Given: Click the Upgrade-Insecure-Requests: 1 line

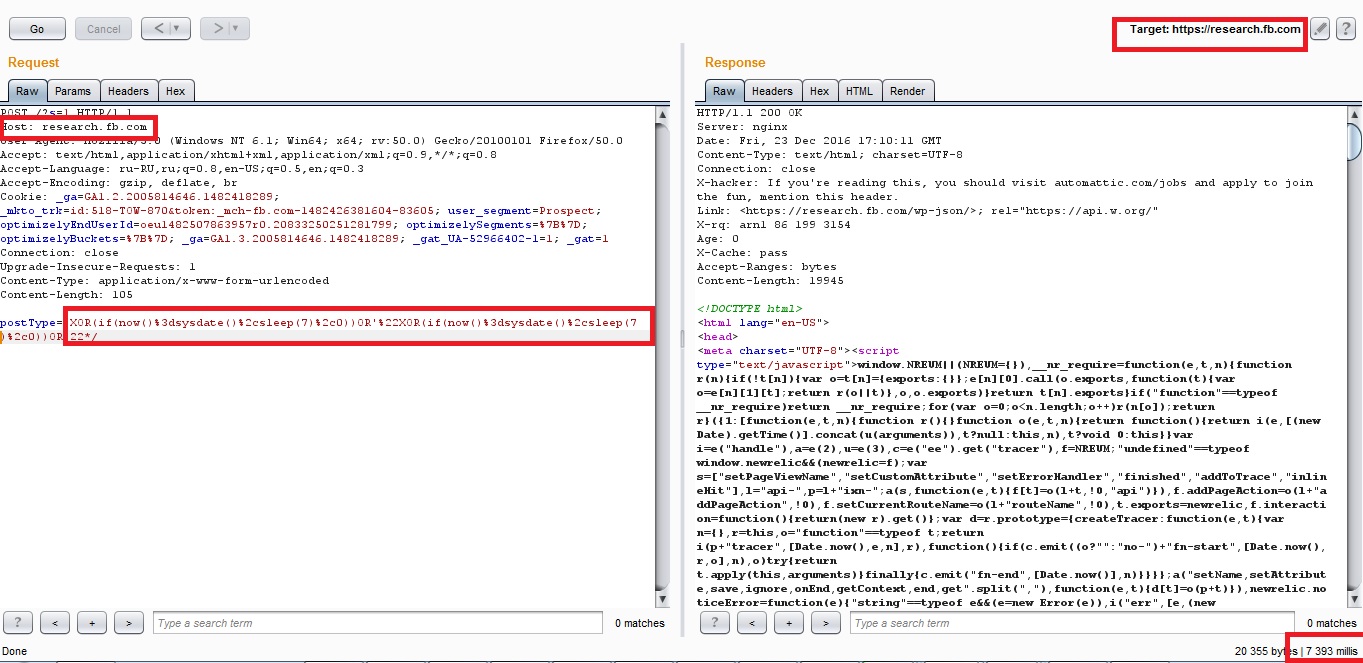Looking at the screenshot, I should click(x=99, y=267).
